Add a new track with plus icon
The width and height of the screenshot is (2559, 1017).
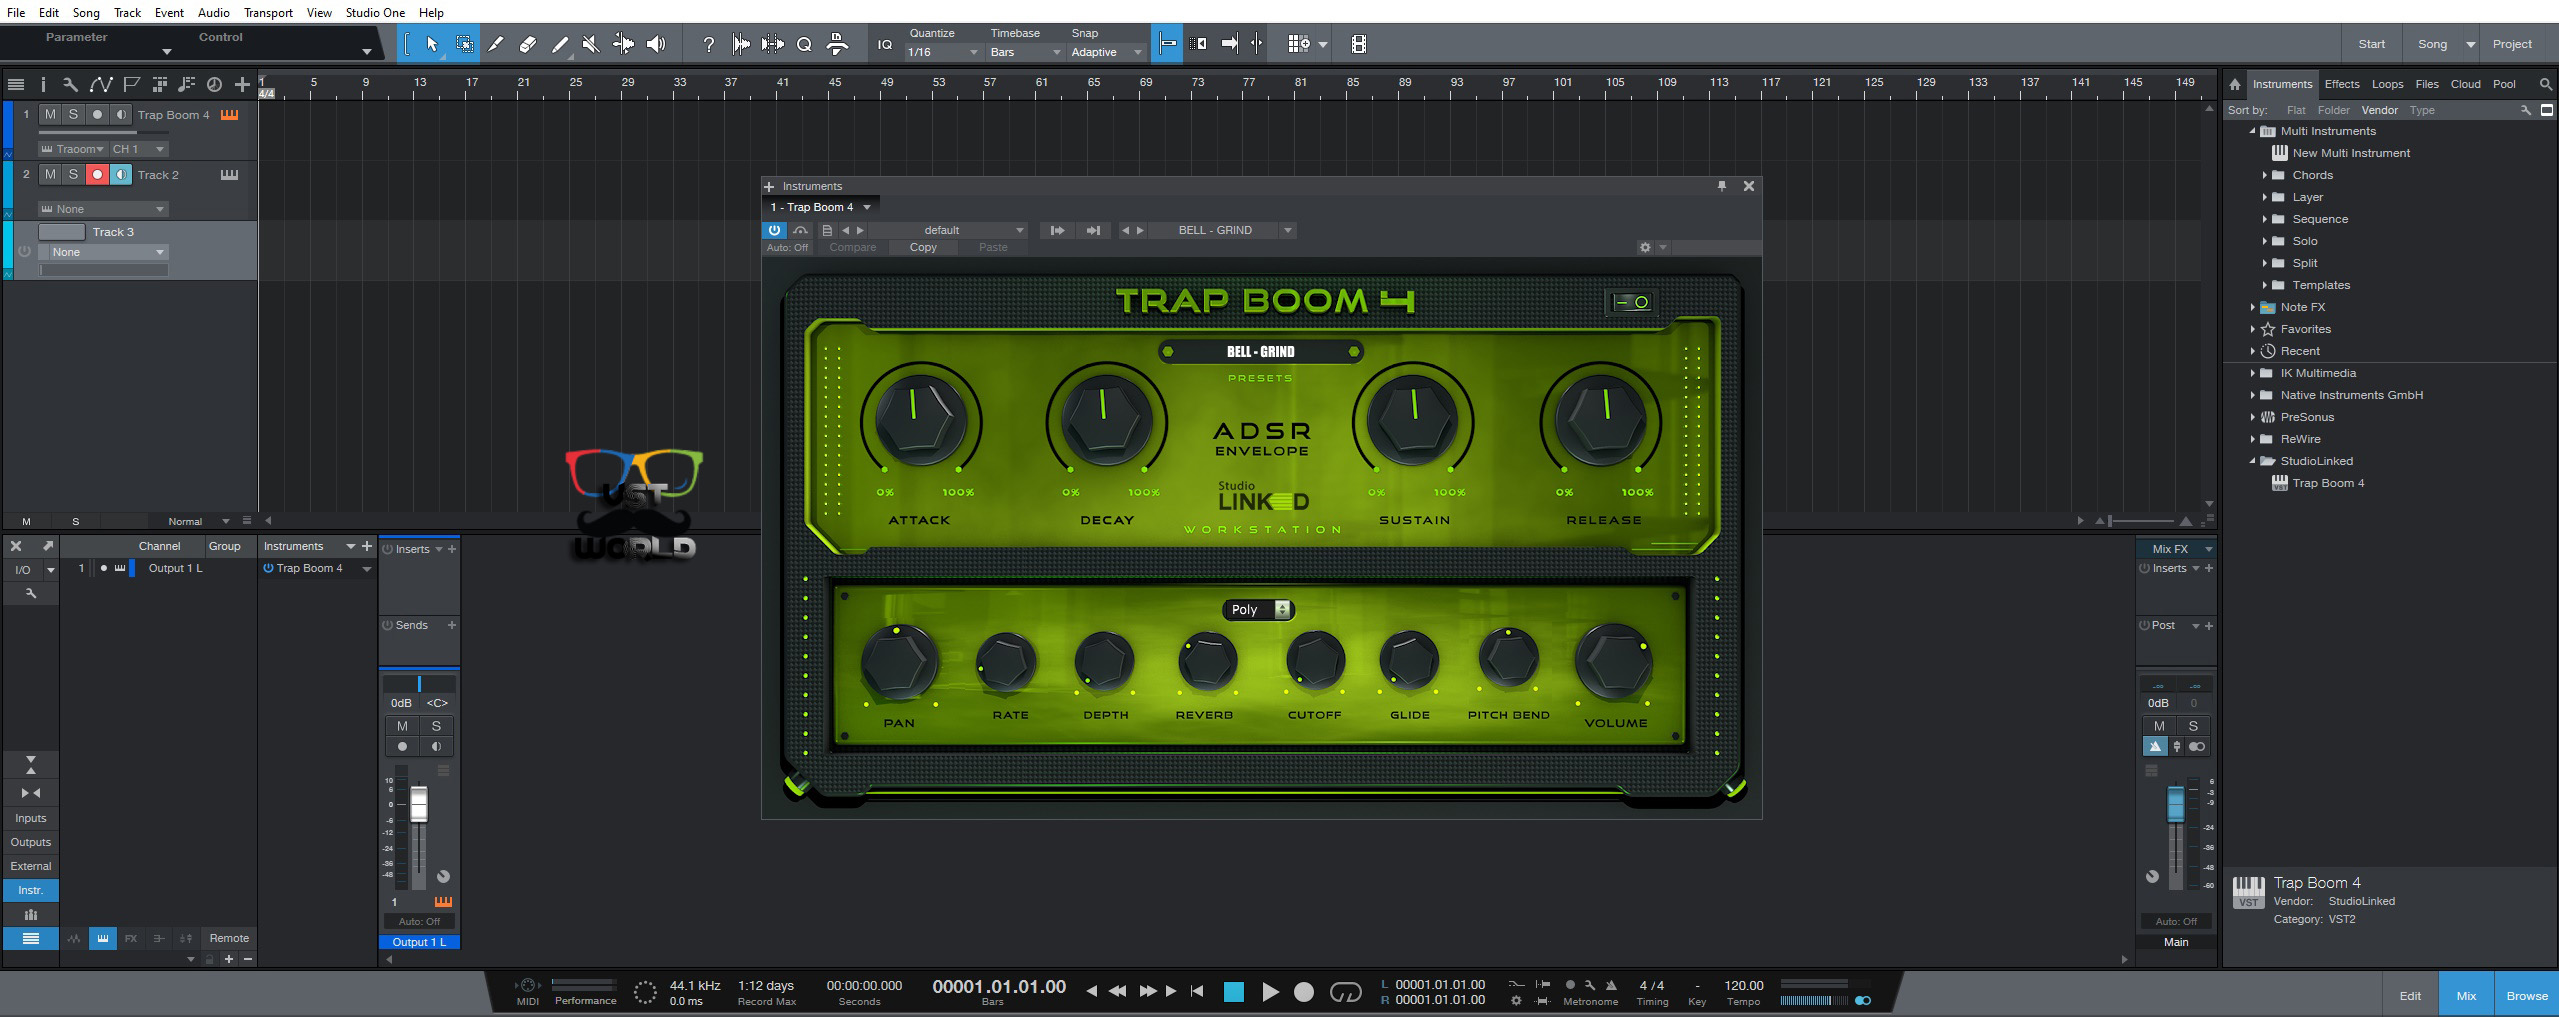click(242, 85)
